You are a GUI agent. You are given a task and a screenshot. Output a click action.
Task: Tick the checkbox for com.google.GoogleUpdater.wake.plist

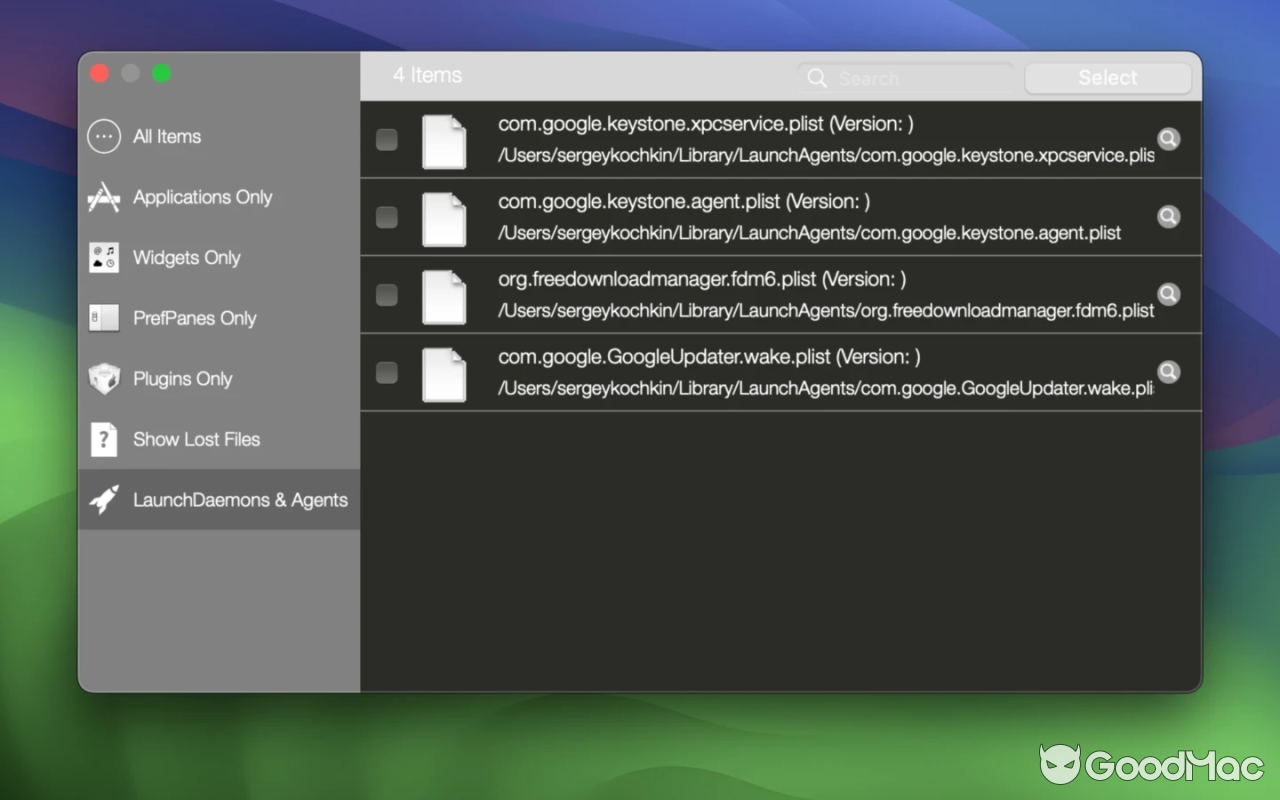[386, 373]
